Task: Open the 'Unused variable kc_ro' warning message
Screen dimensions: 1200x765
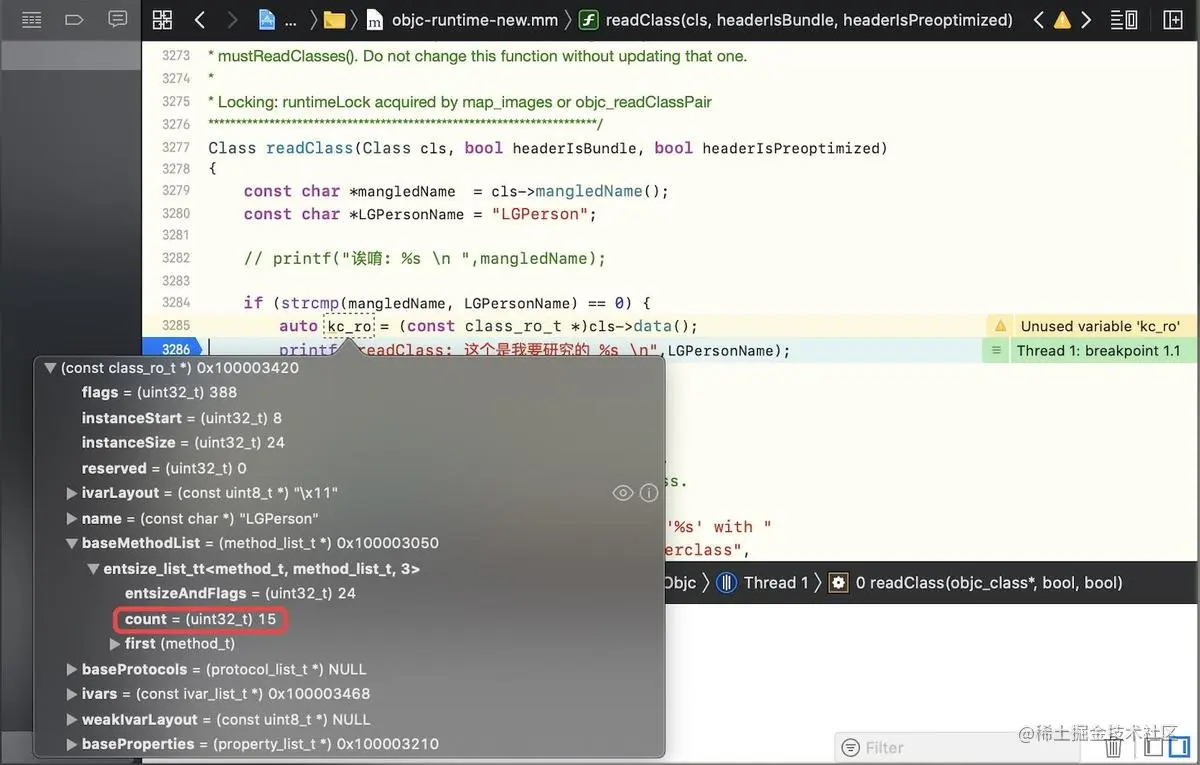Action: pyautogui.click(x=1100, y=326)
